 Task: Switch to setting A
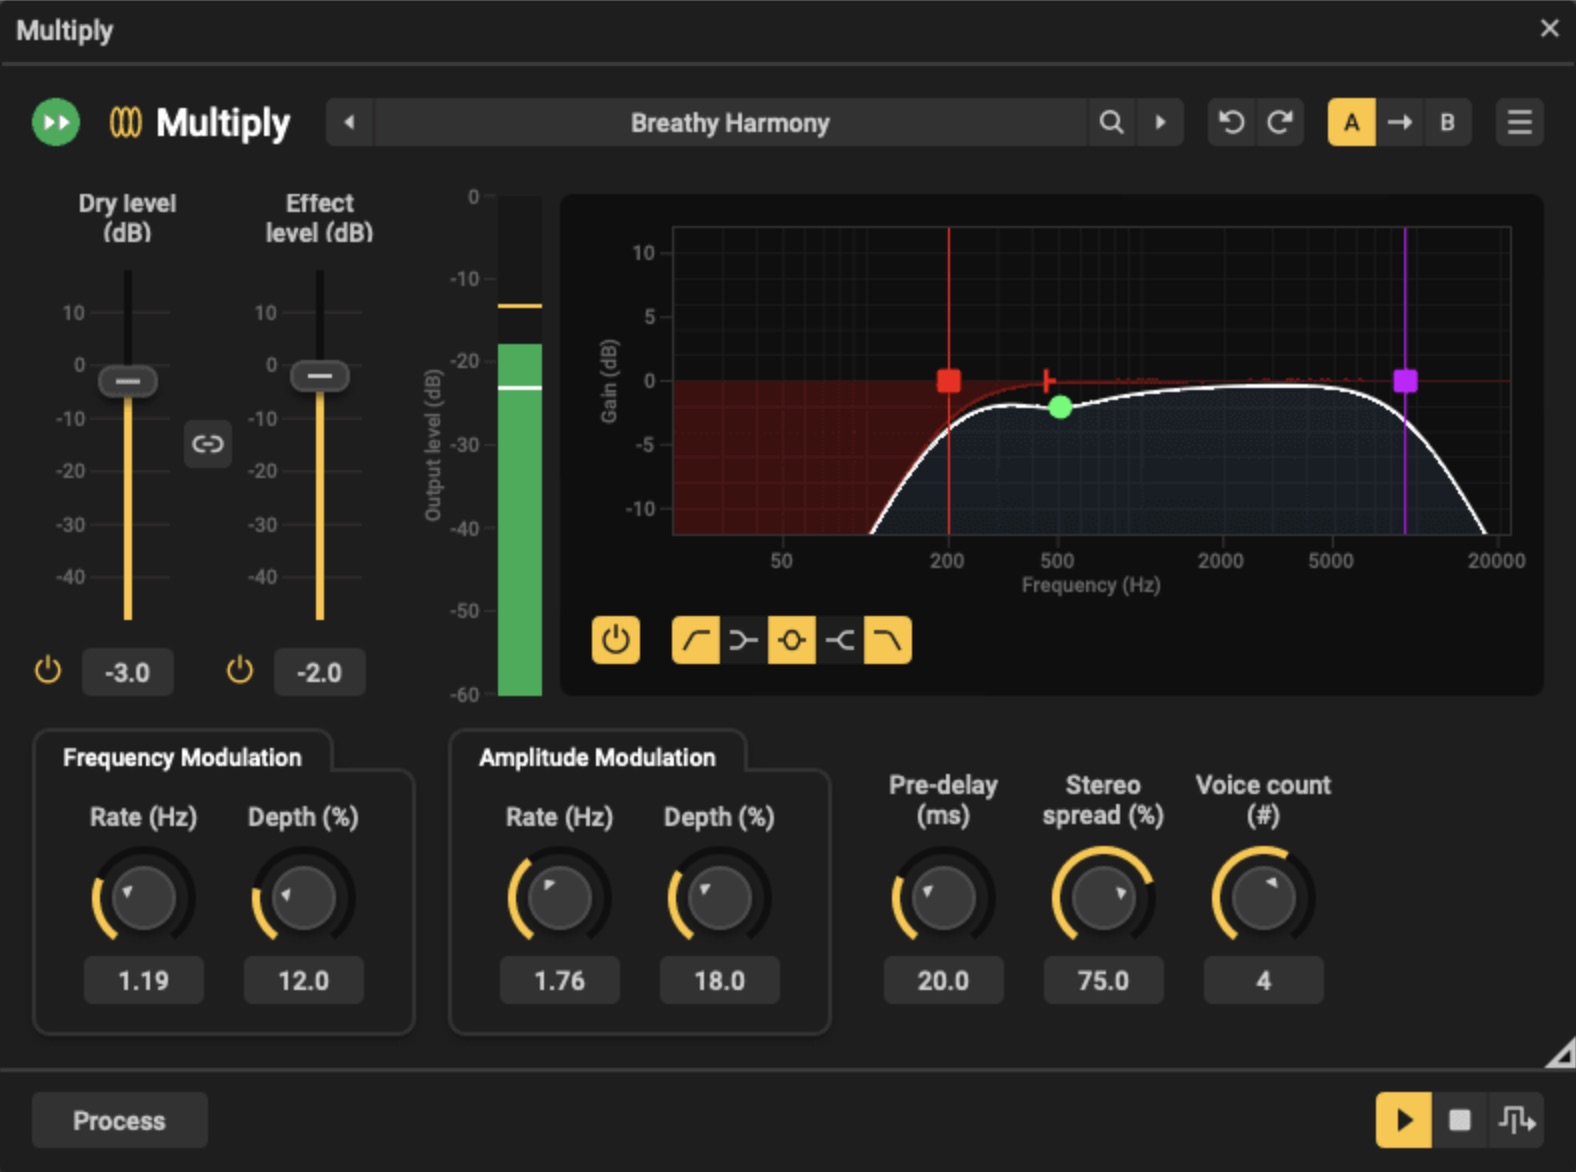tap(1352, 123)
